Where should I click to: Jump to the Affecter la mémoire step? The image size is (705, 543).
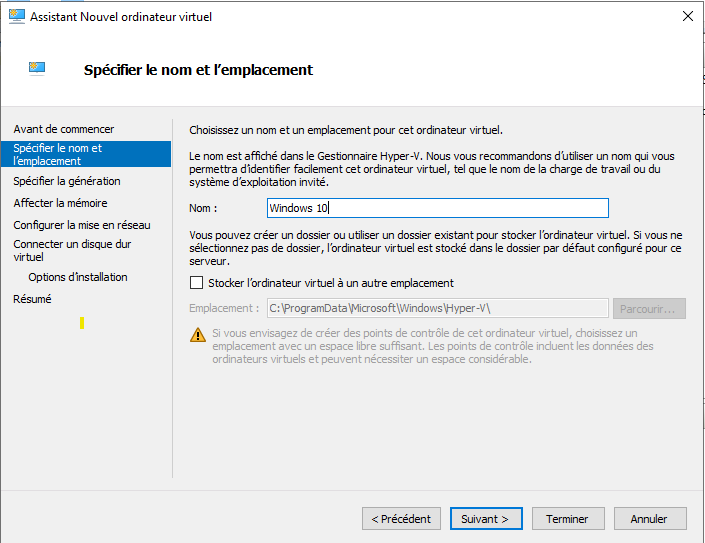(60, 203)
